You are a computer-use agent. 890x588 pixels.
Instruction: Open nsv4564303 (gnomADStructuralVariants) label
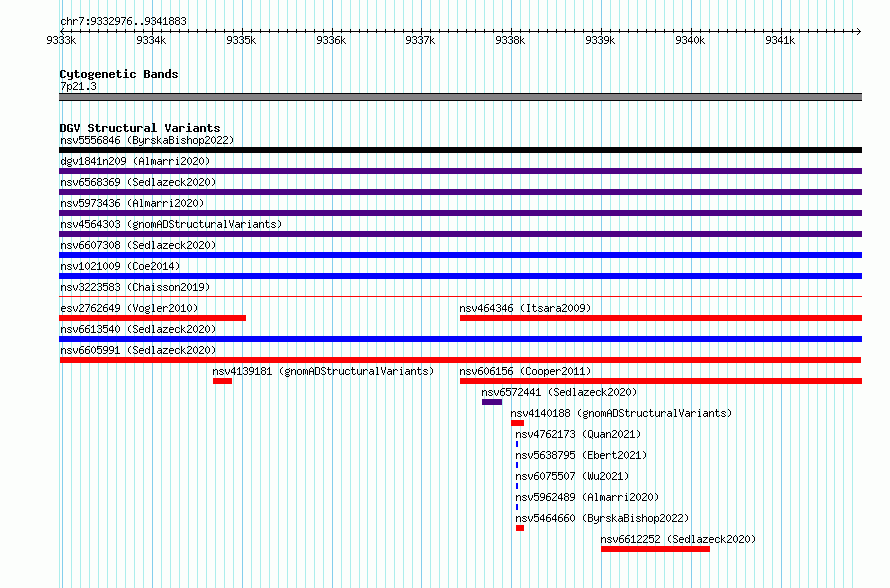coord(171,224)
